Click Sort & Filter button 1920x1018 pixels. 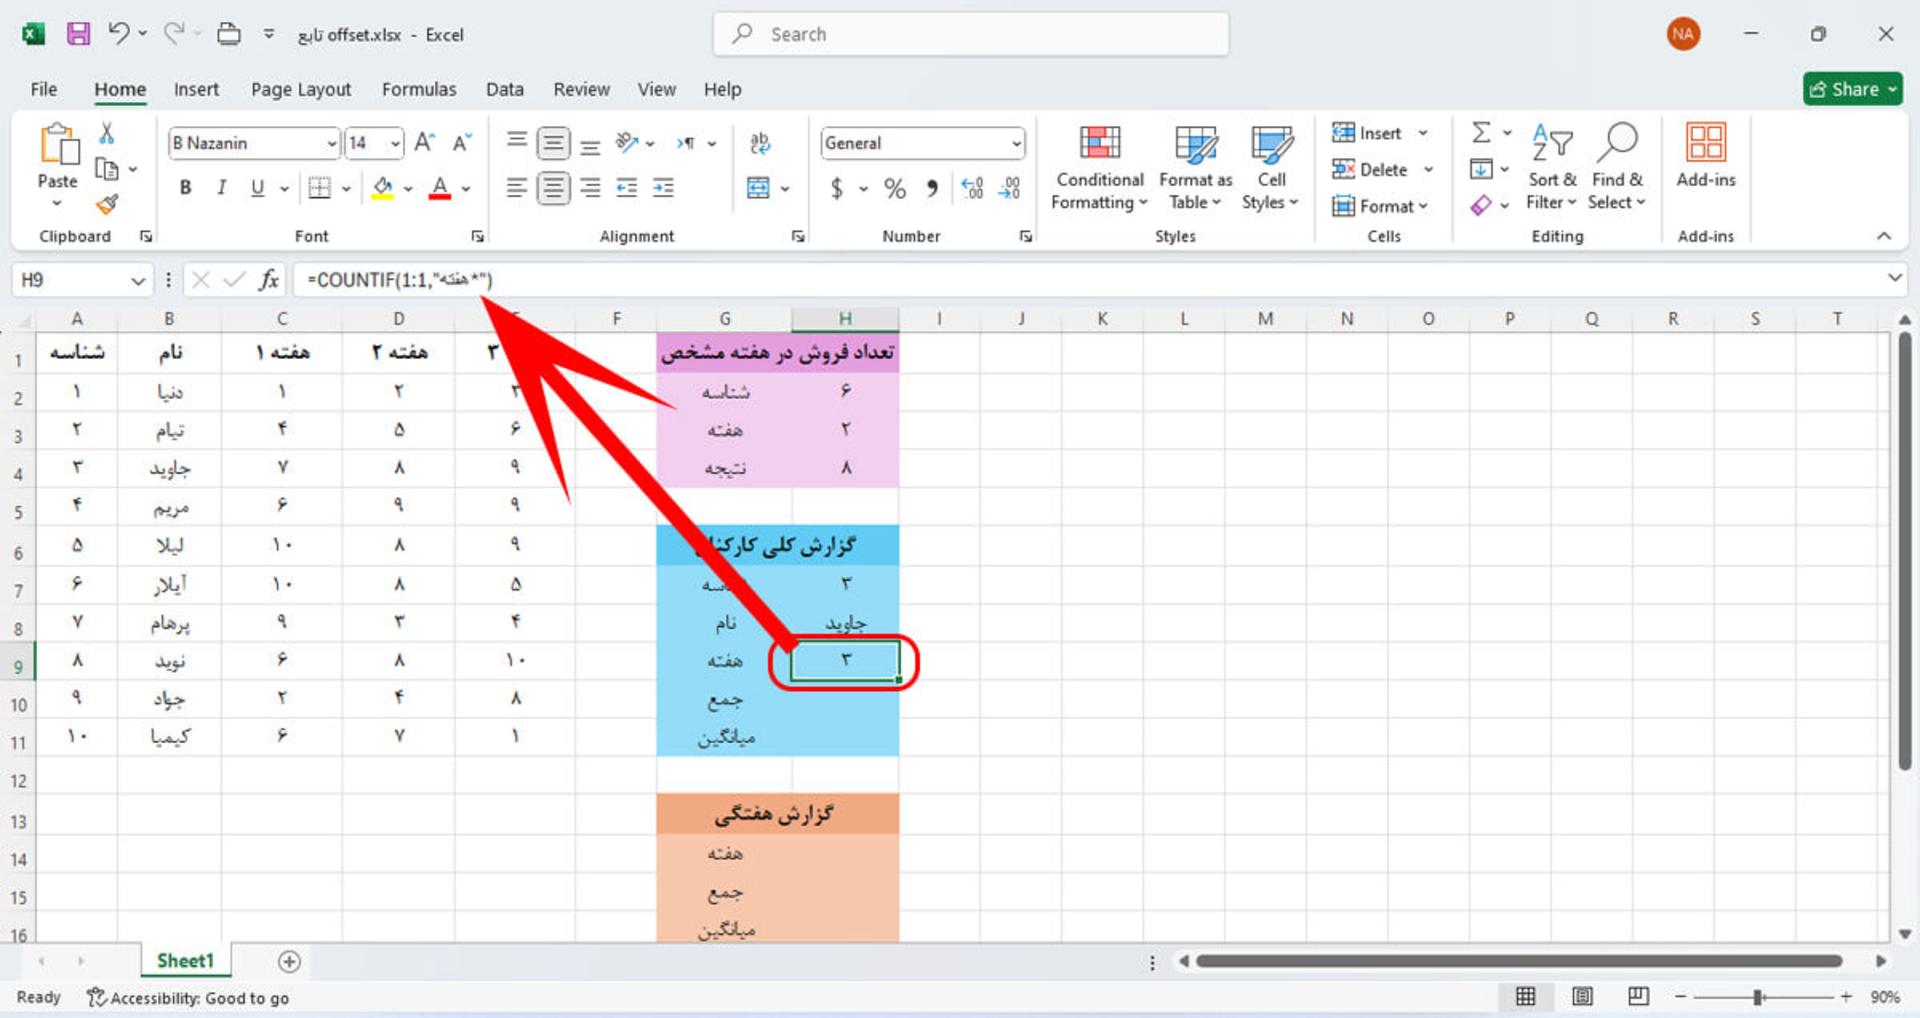(x=1551, y=168)
